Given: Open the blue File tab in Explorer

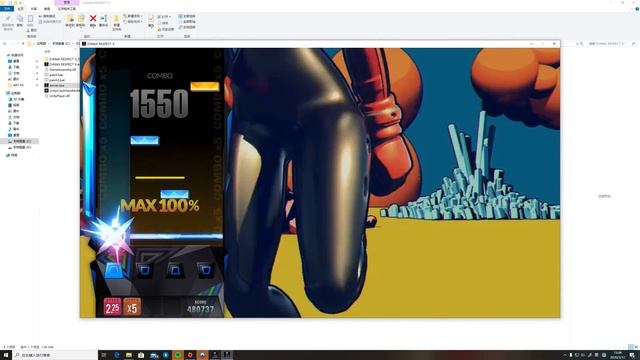Looking at the screenshot, I should [x=7, y=9].
